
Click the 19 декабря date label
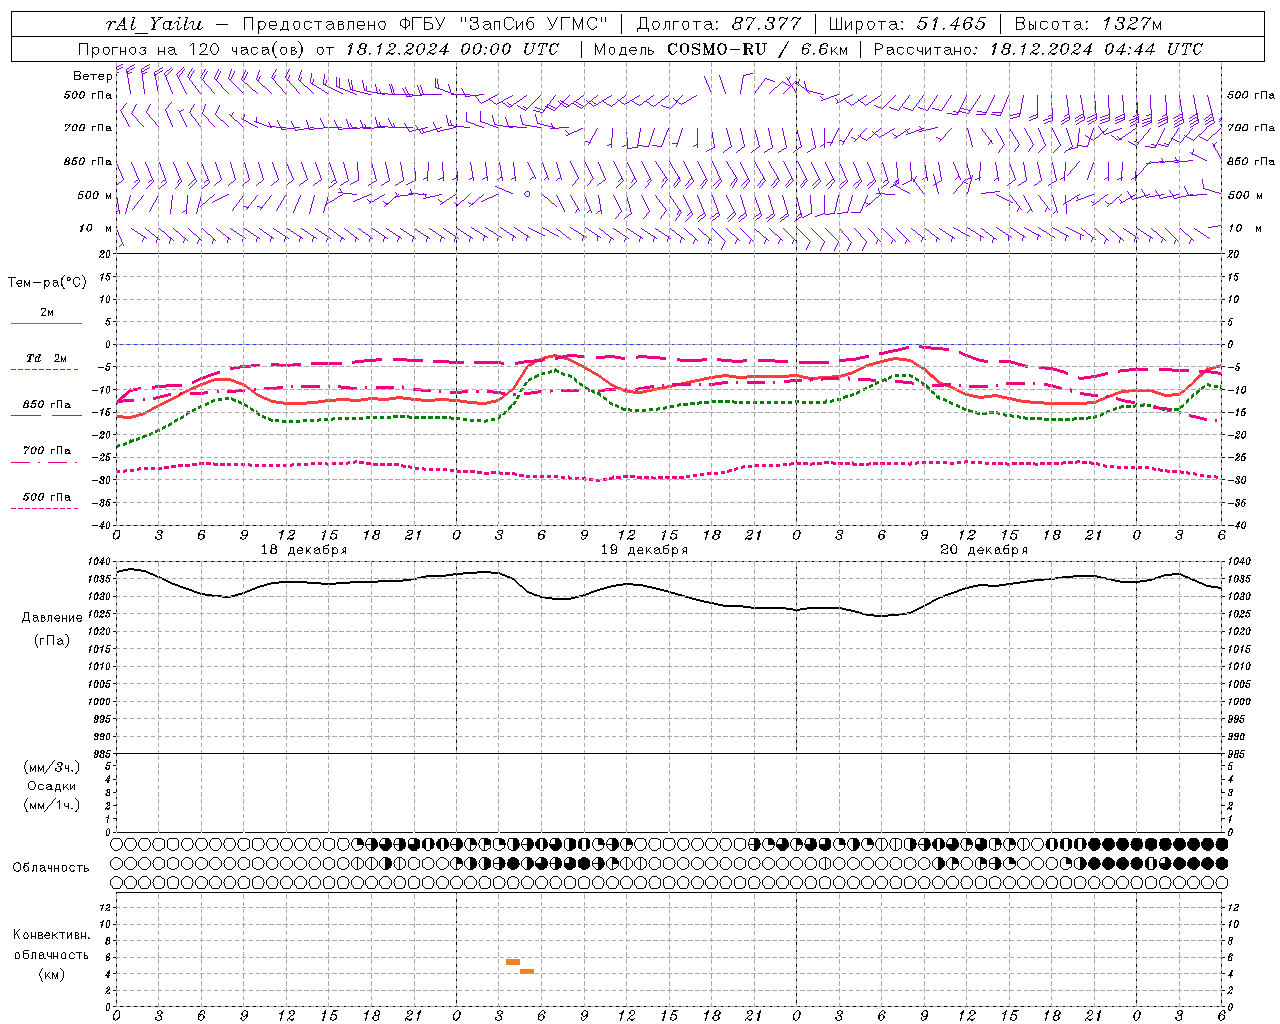click(x=644, y=550)
